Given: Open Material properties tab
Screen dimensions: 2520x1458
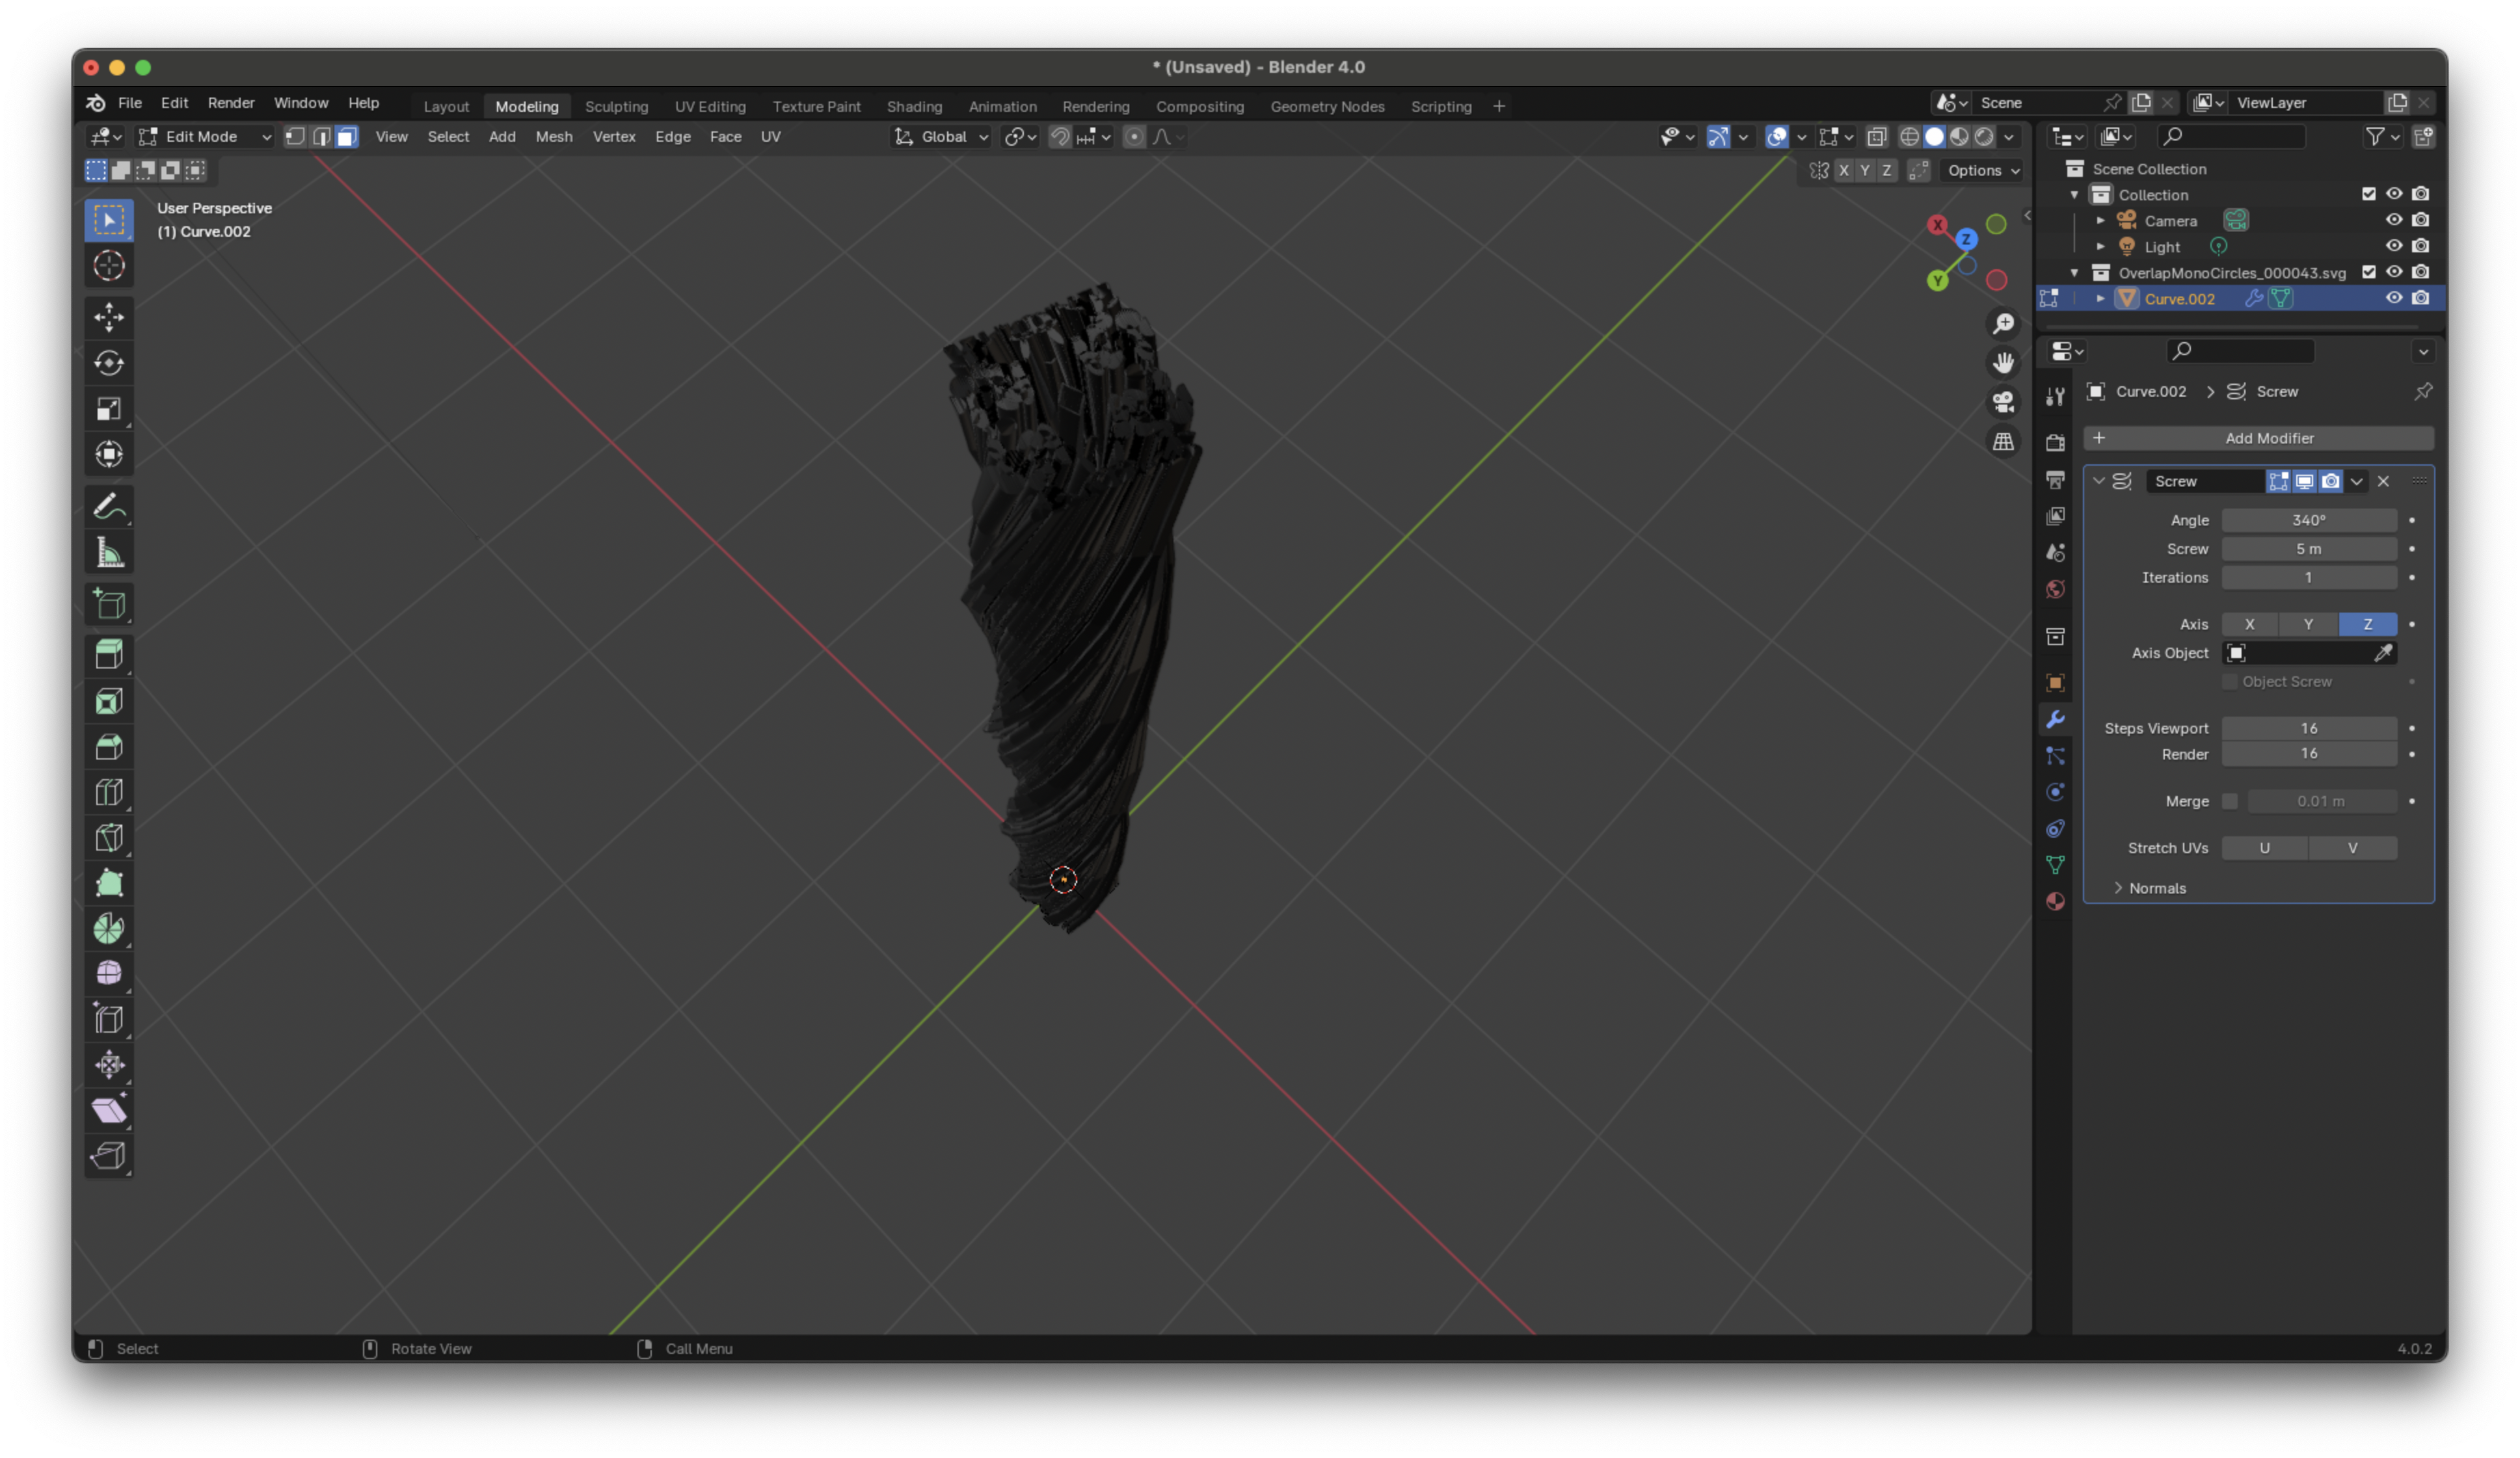Looking at the screenshot, I should tap(2055, 901).
